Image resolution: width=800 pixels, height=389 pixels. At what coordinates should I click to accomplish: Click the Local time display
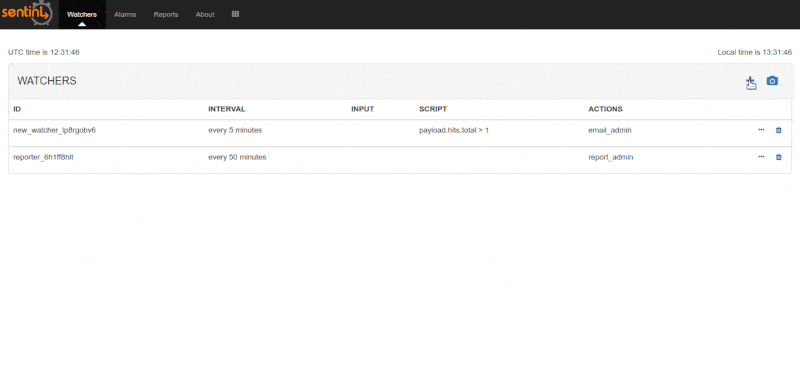[755, 52]
